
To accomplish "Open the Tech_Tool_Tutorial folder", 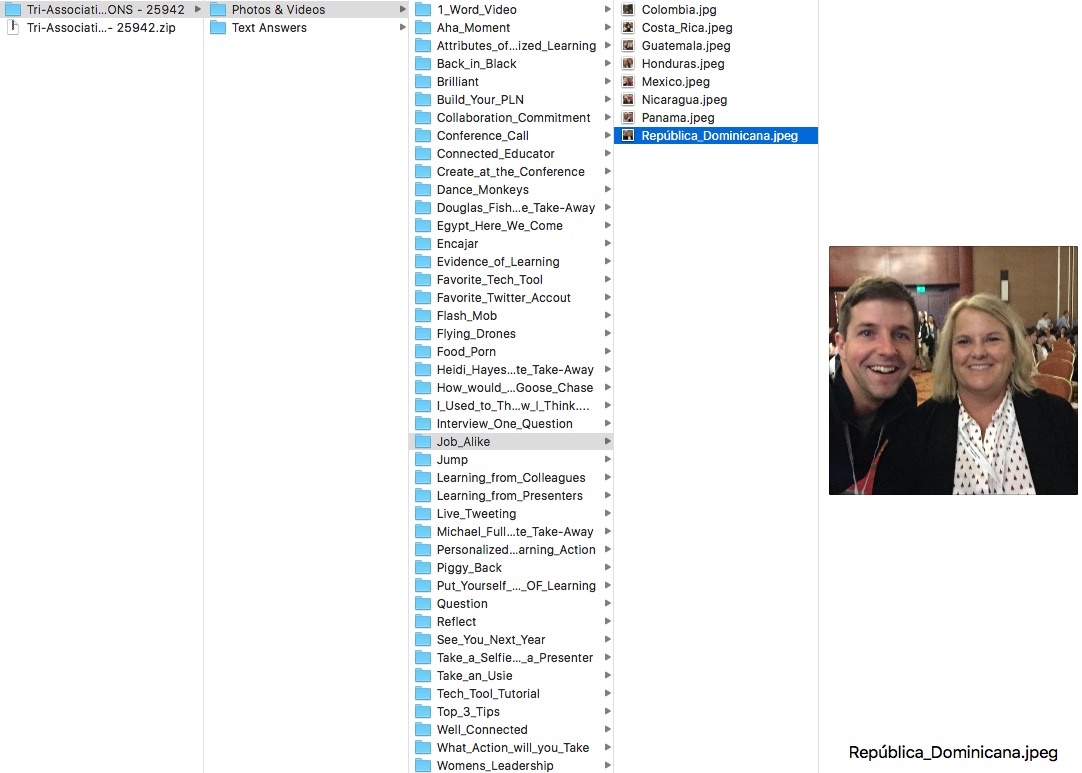I will (511, 694).
